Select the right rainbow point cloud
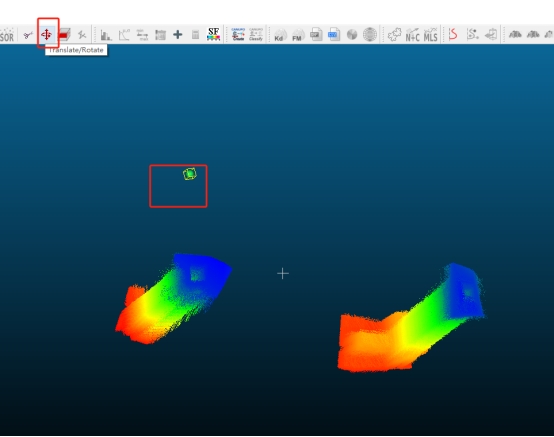Screen dimensions: 554x437 [x=411, y=318]
